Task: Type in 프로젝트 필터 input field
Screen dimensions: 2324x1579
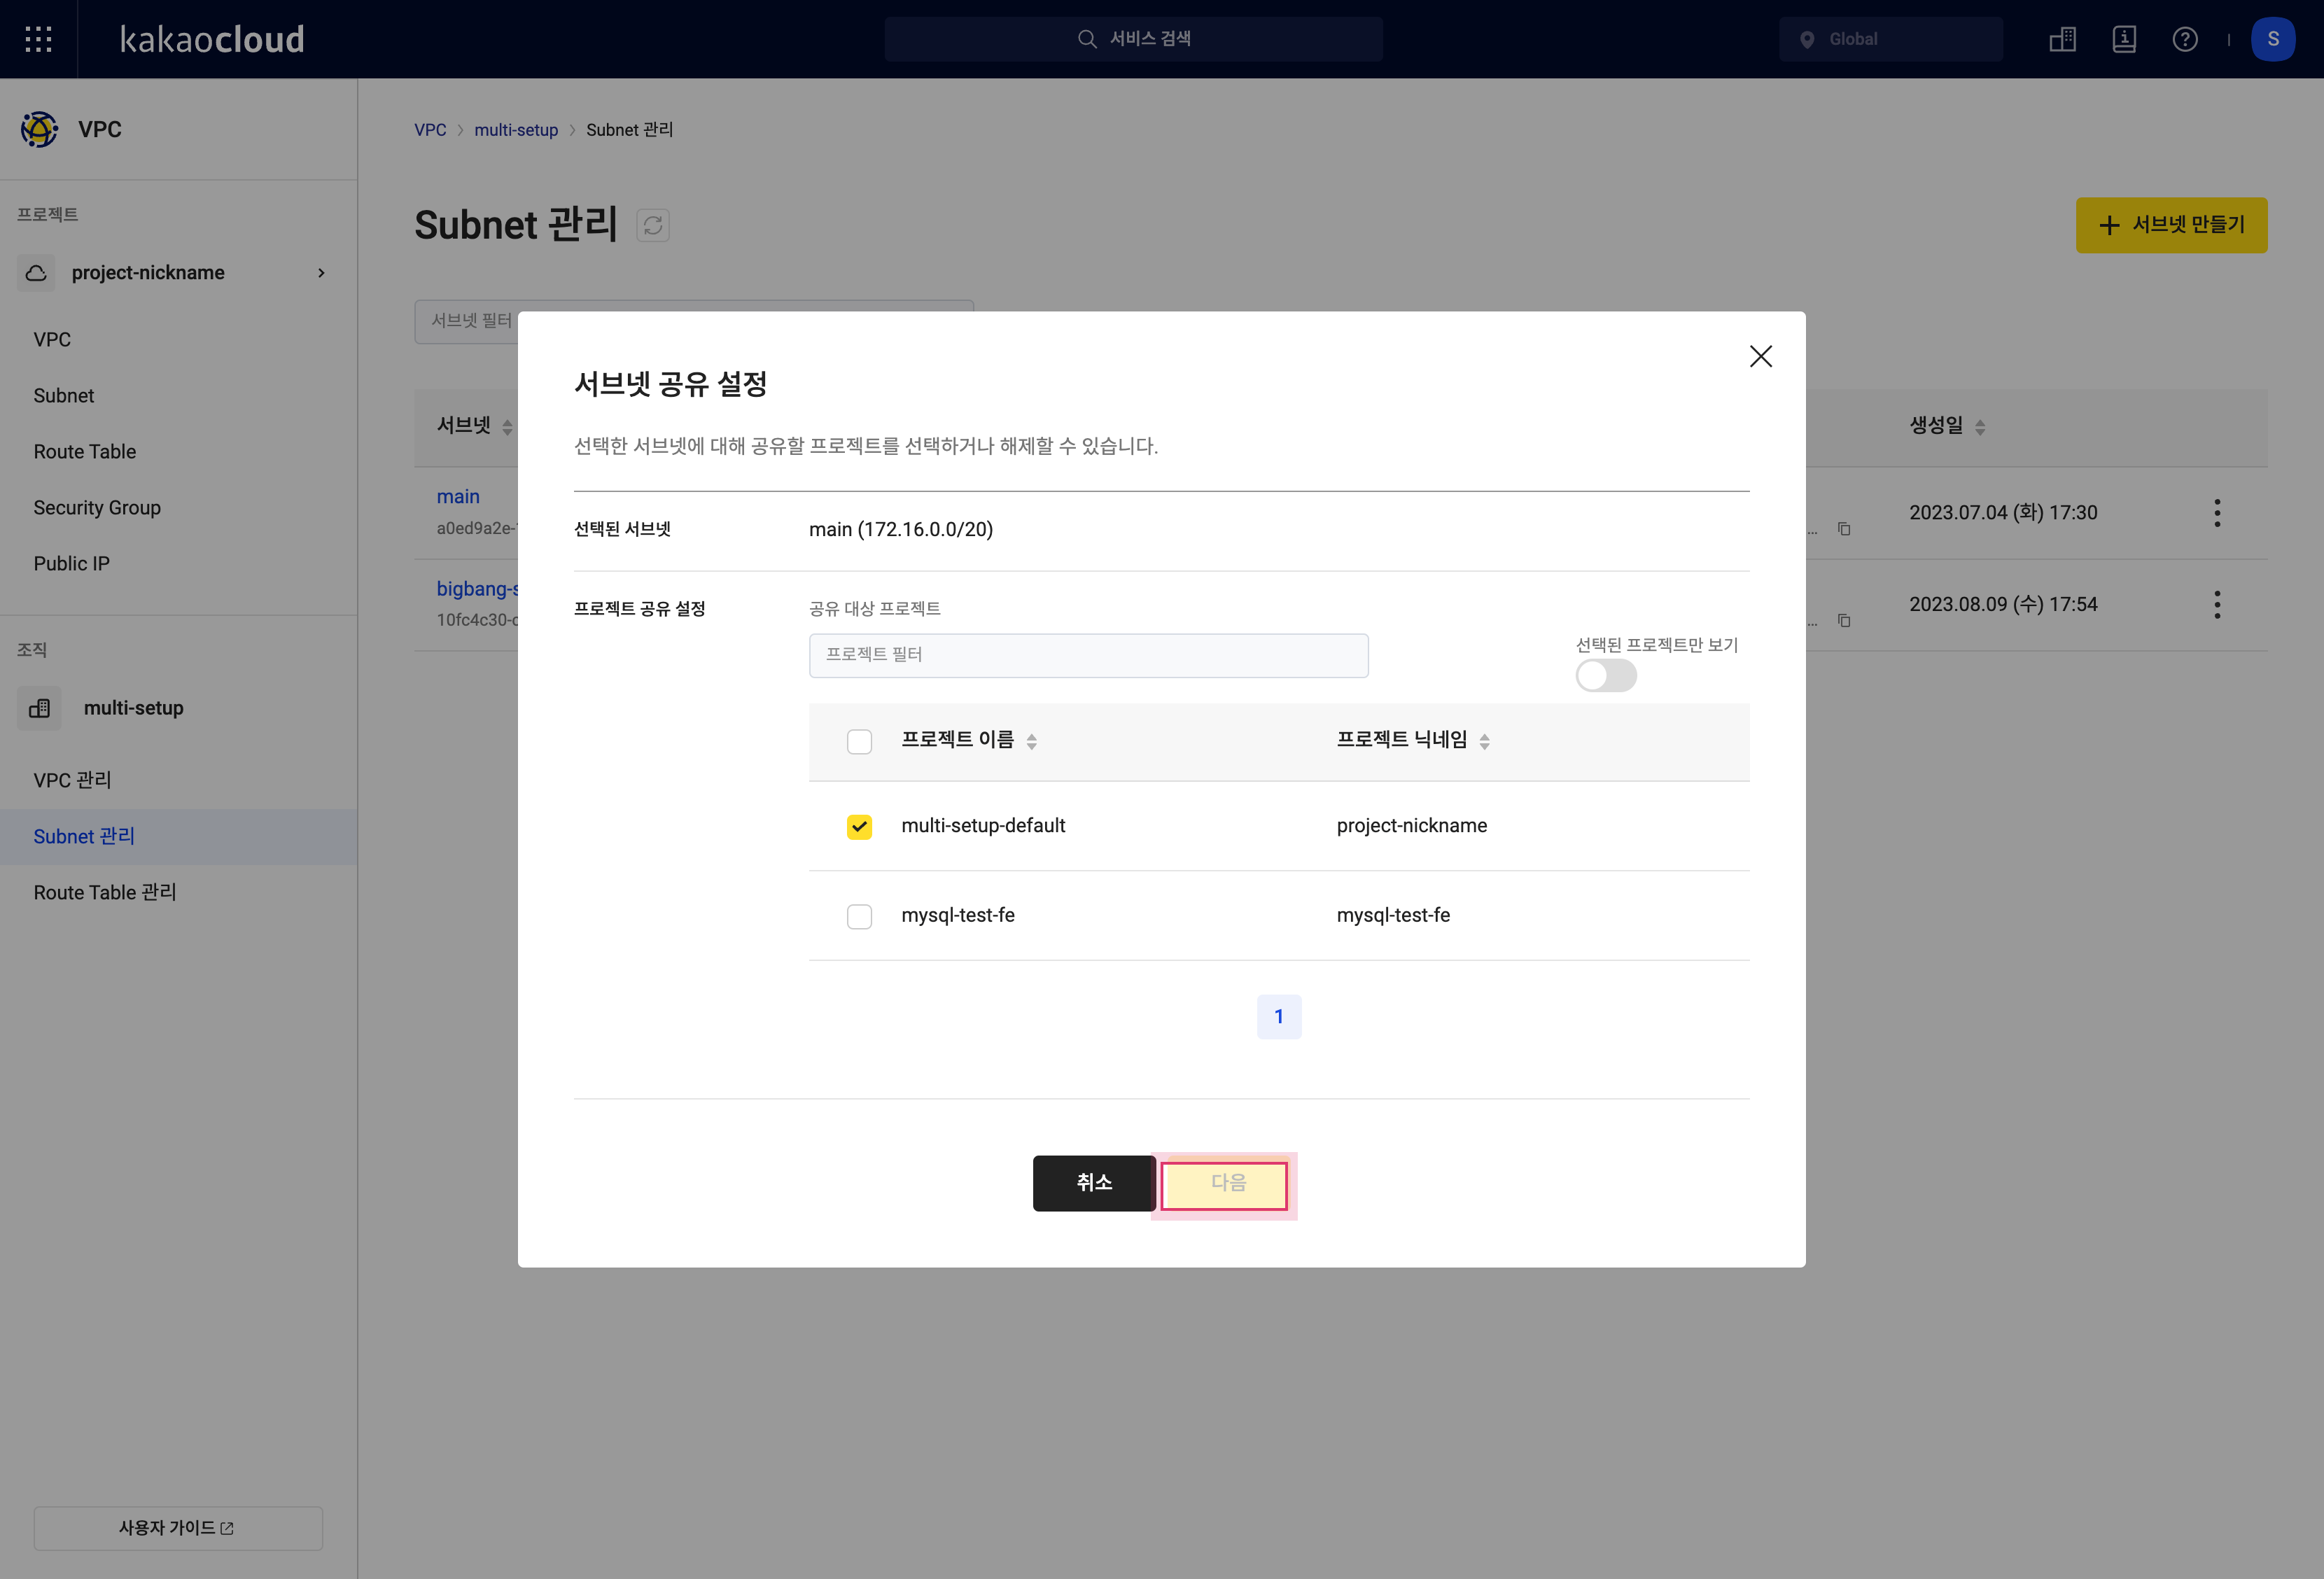Action: coord(1087,654)
